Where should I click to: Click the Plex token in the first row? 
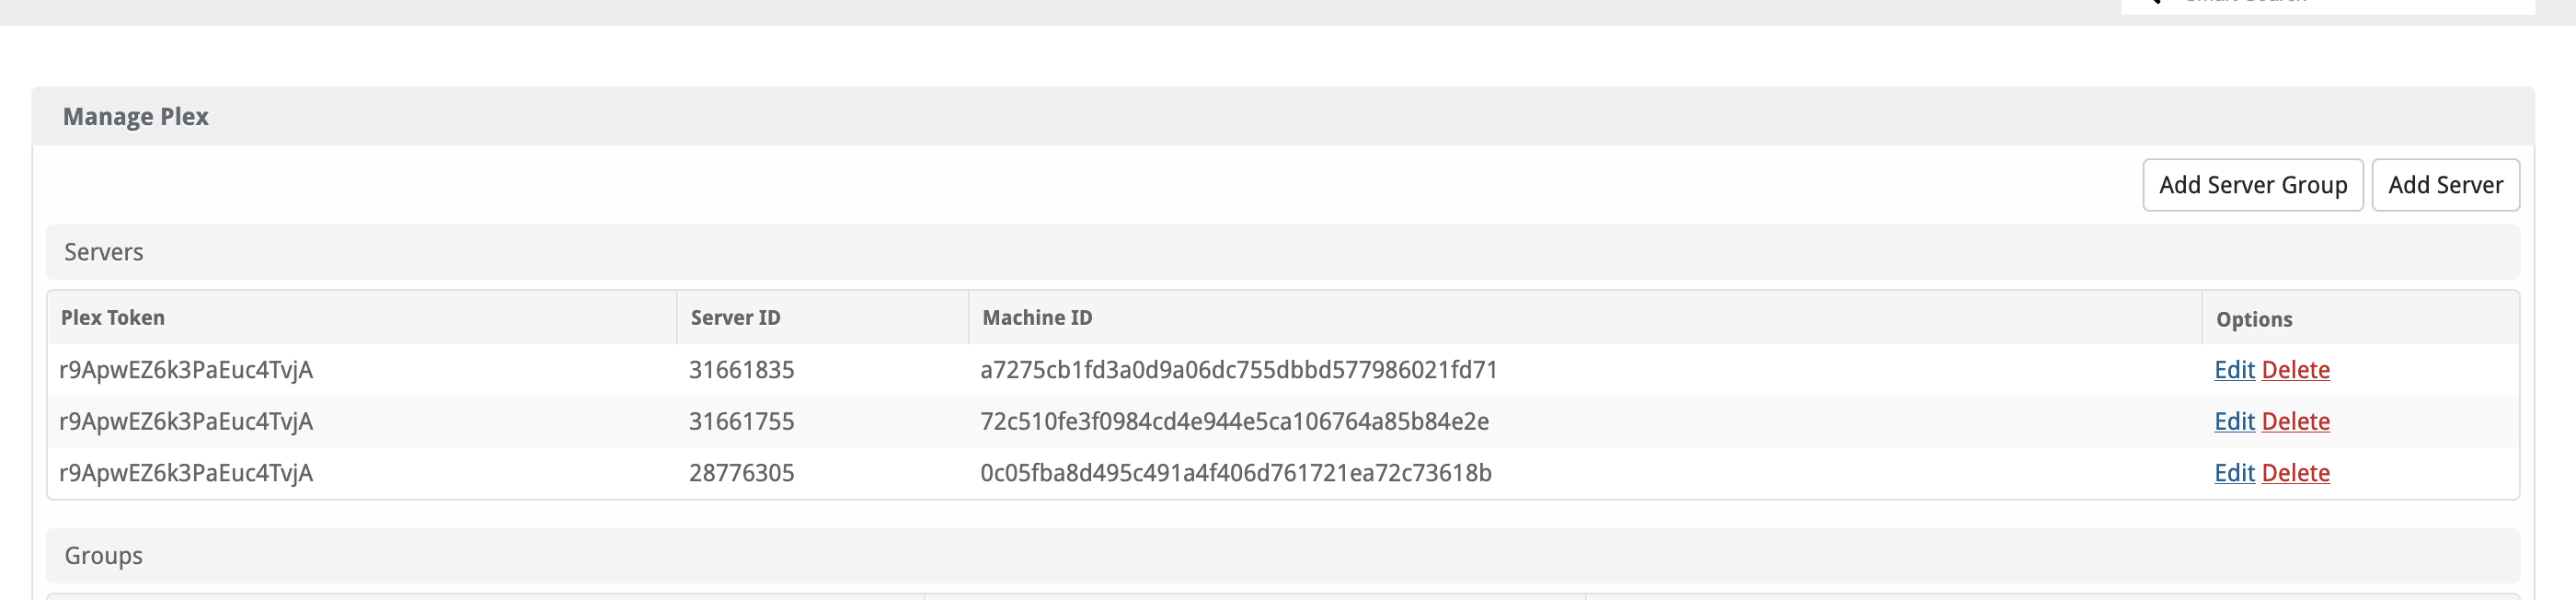[x=186, y=370]
